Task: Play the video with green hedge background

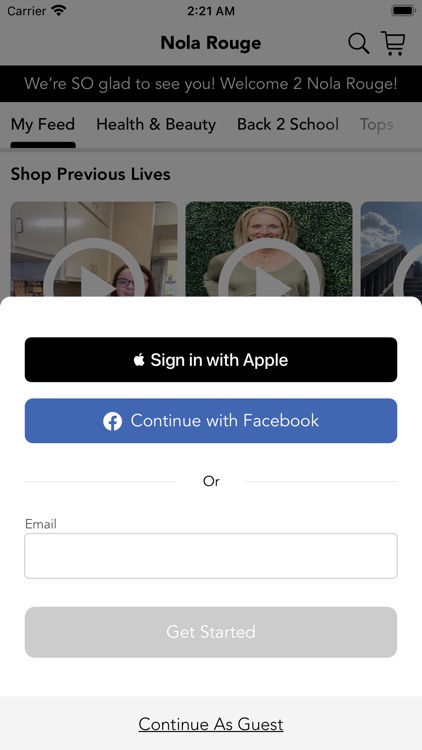Action: pyautogui.click(x=269, y=249)
